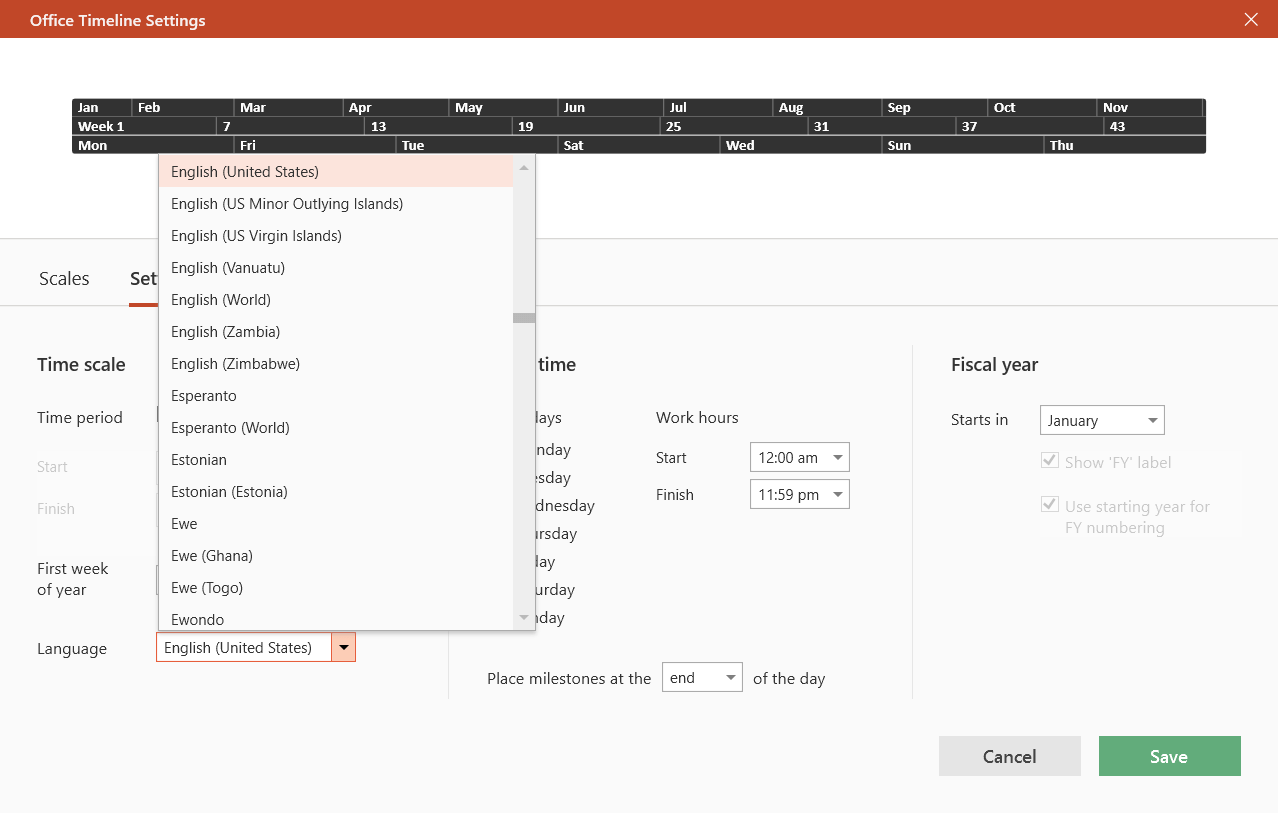The width and height of the screenshot is (1278, 813).
Task: Pick English (Zimbabwe) from the list
Action: click(x=336, y=364)
